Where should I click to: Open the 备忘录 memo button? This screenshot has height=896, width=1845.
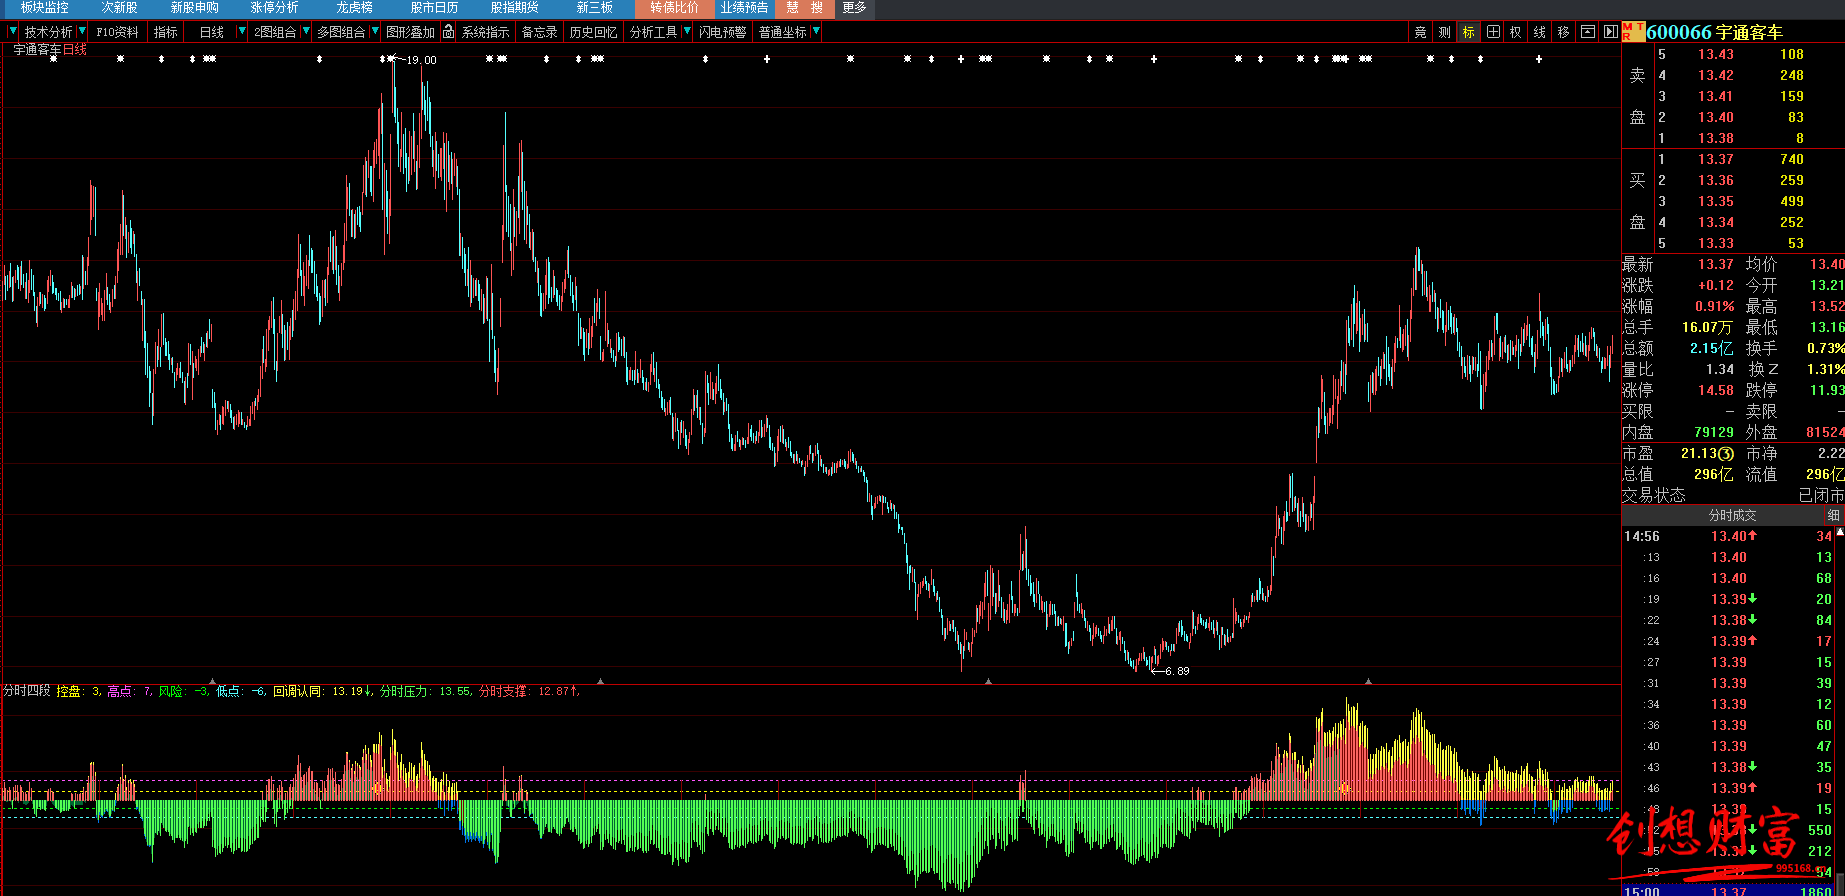pos(539,32)
